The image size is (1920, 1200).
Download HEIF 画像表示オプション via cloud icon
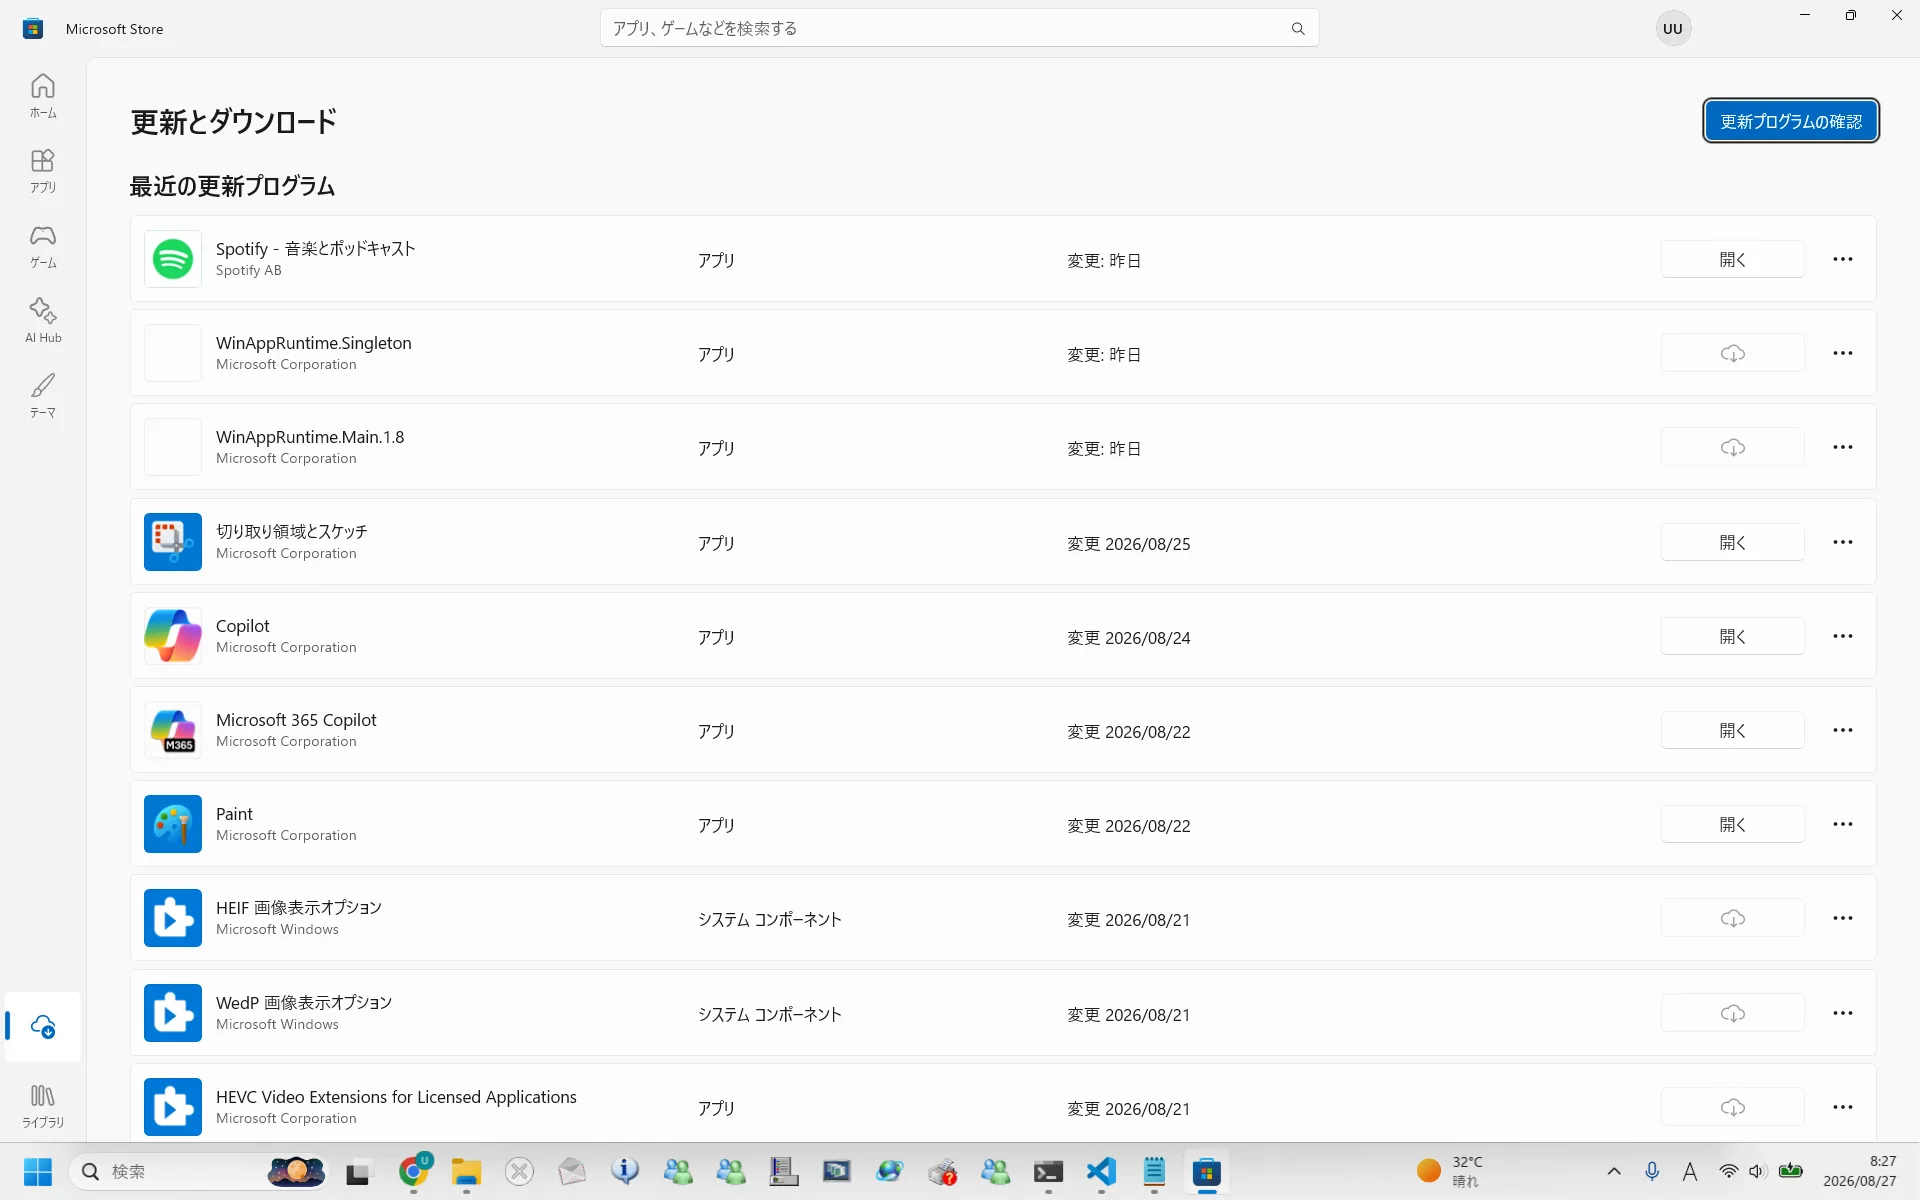tap(1733, 918)
